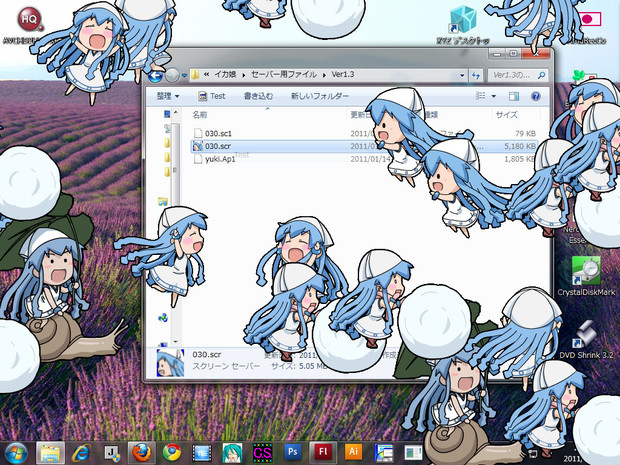Click the change view icon
This screenshot has width=620, height=465.
(x=480, y=96)
